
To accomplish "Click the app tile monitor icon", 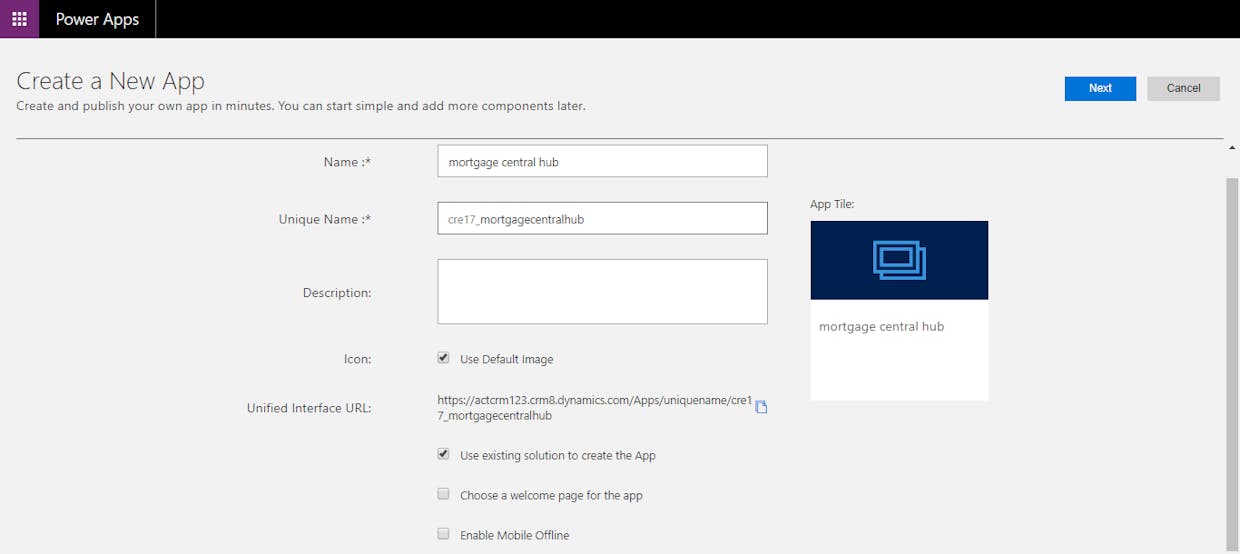I will point(899,260).
